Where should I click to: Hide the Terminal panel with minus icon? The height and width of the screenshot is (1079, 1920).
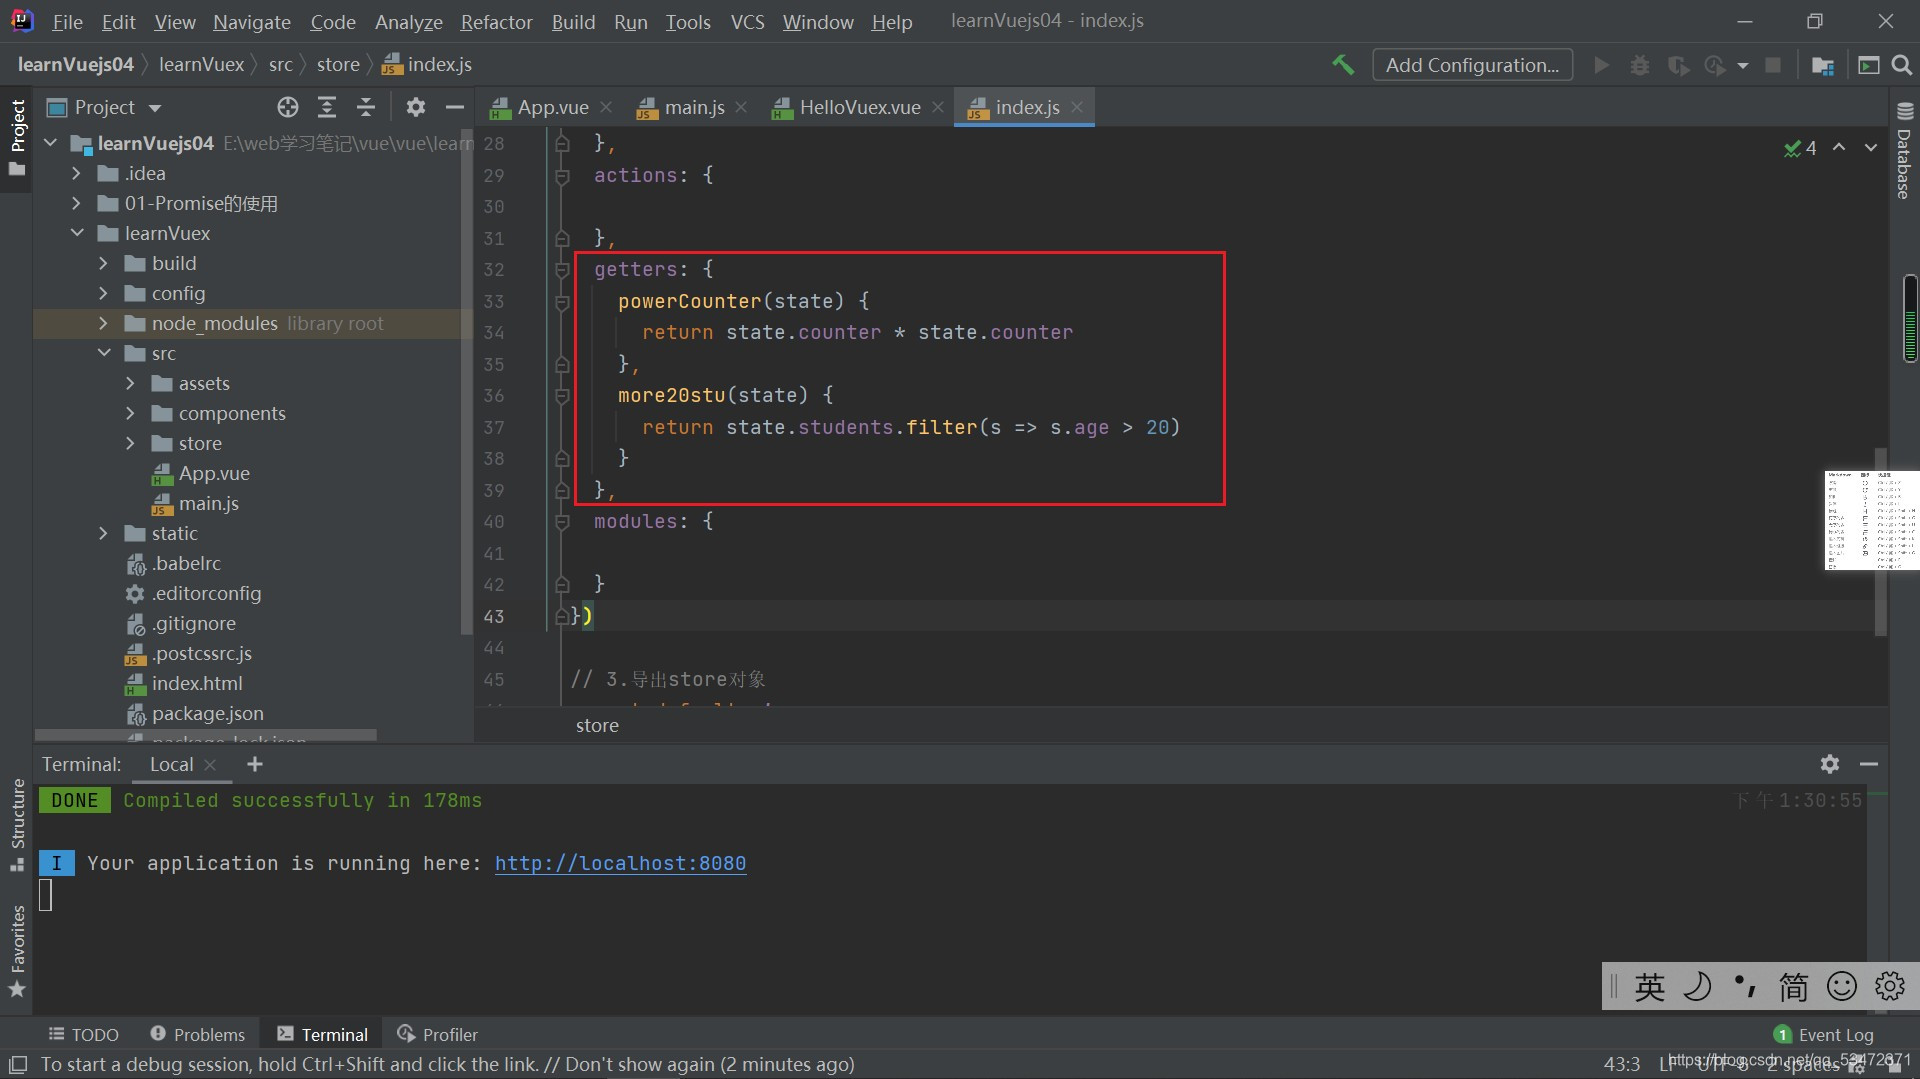click(1869, 764)
